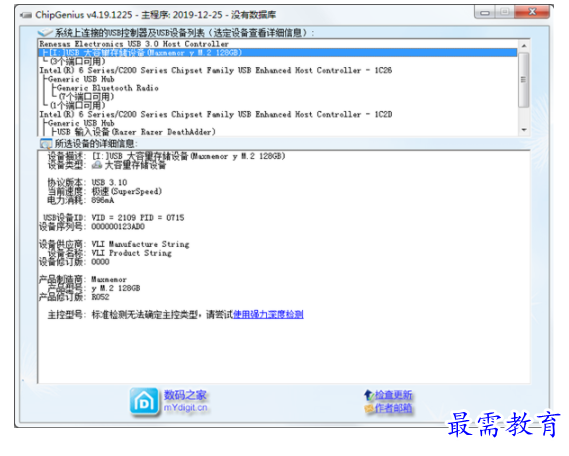The width and height of the screenshot is (569, 456).
Task: Click the ChipGenius USB title bar icon
Action: tap(26, 15)
